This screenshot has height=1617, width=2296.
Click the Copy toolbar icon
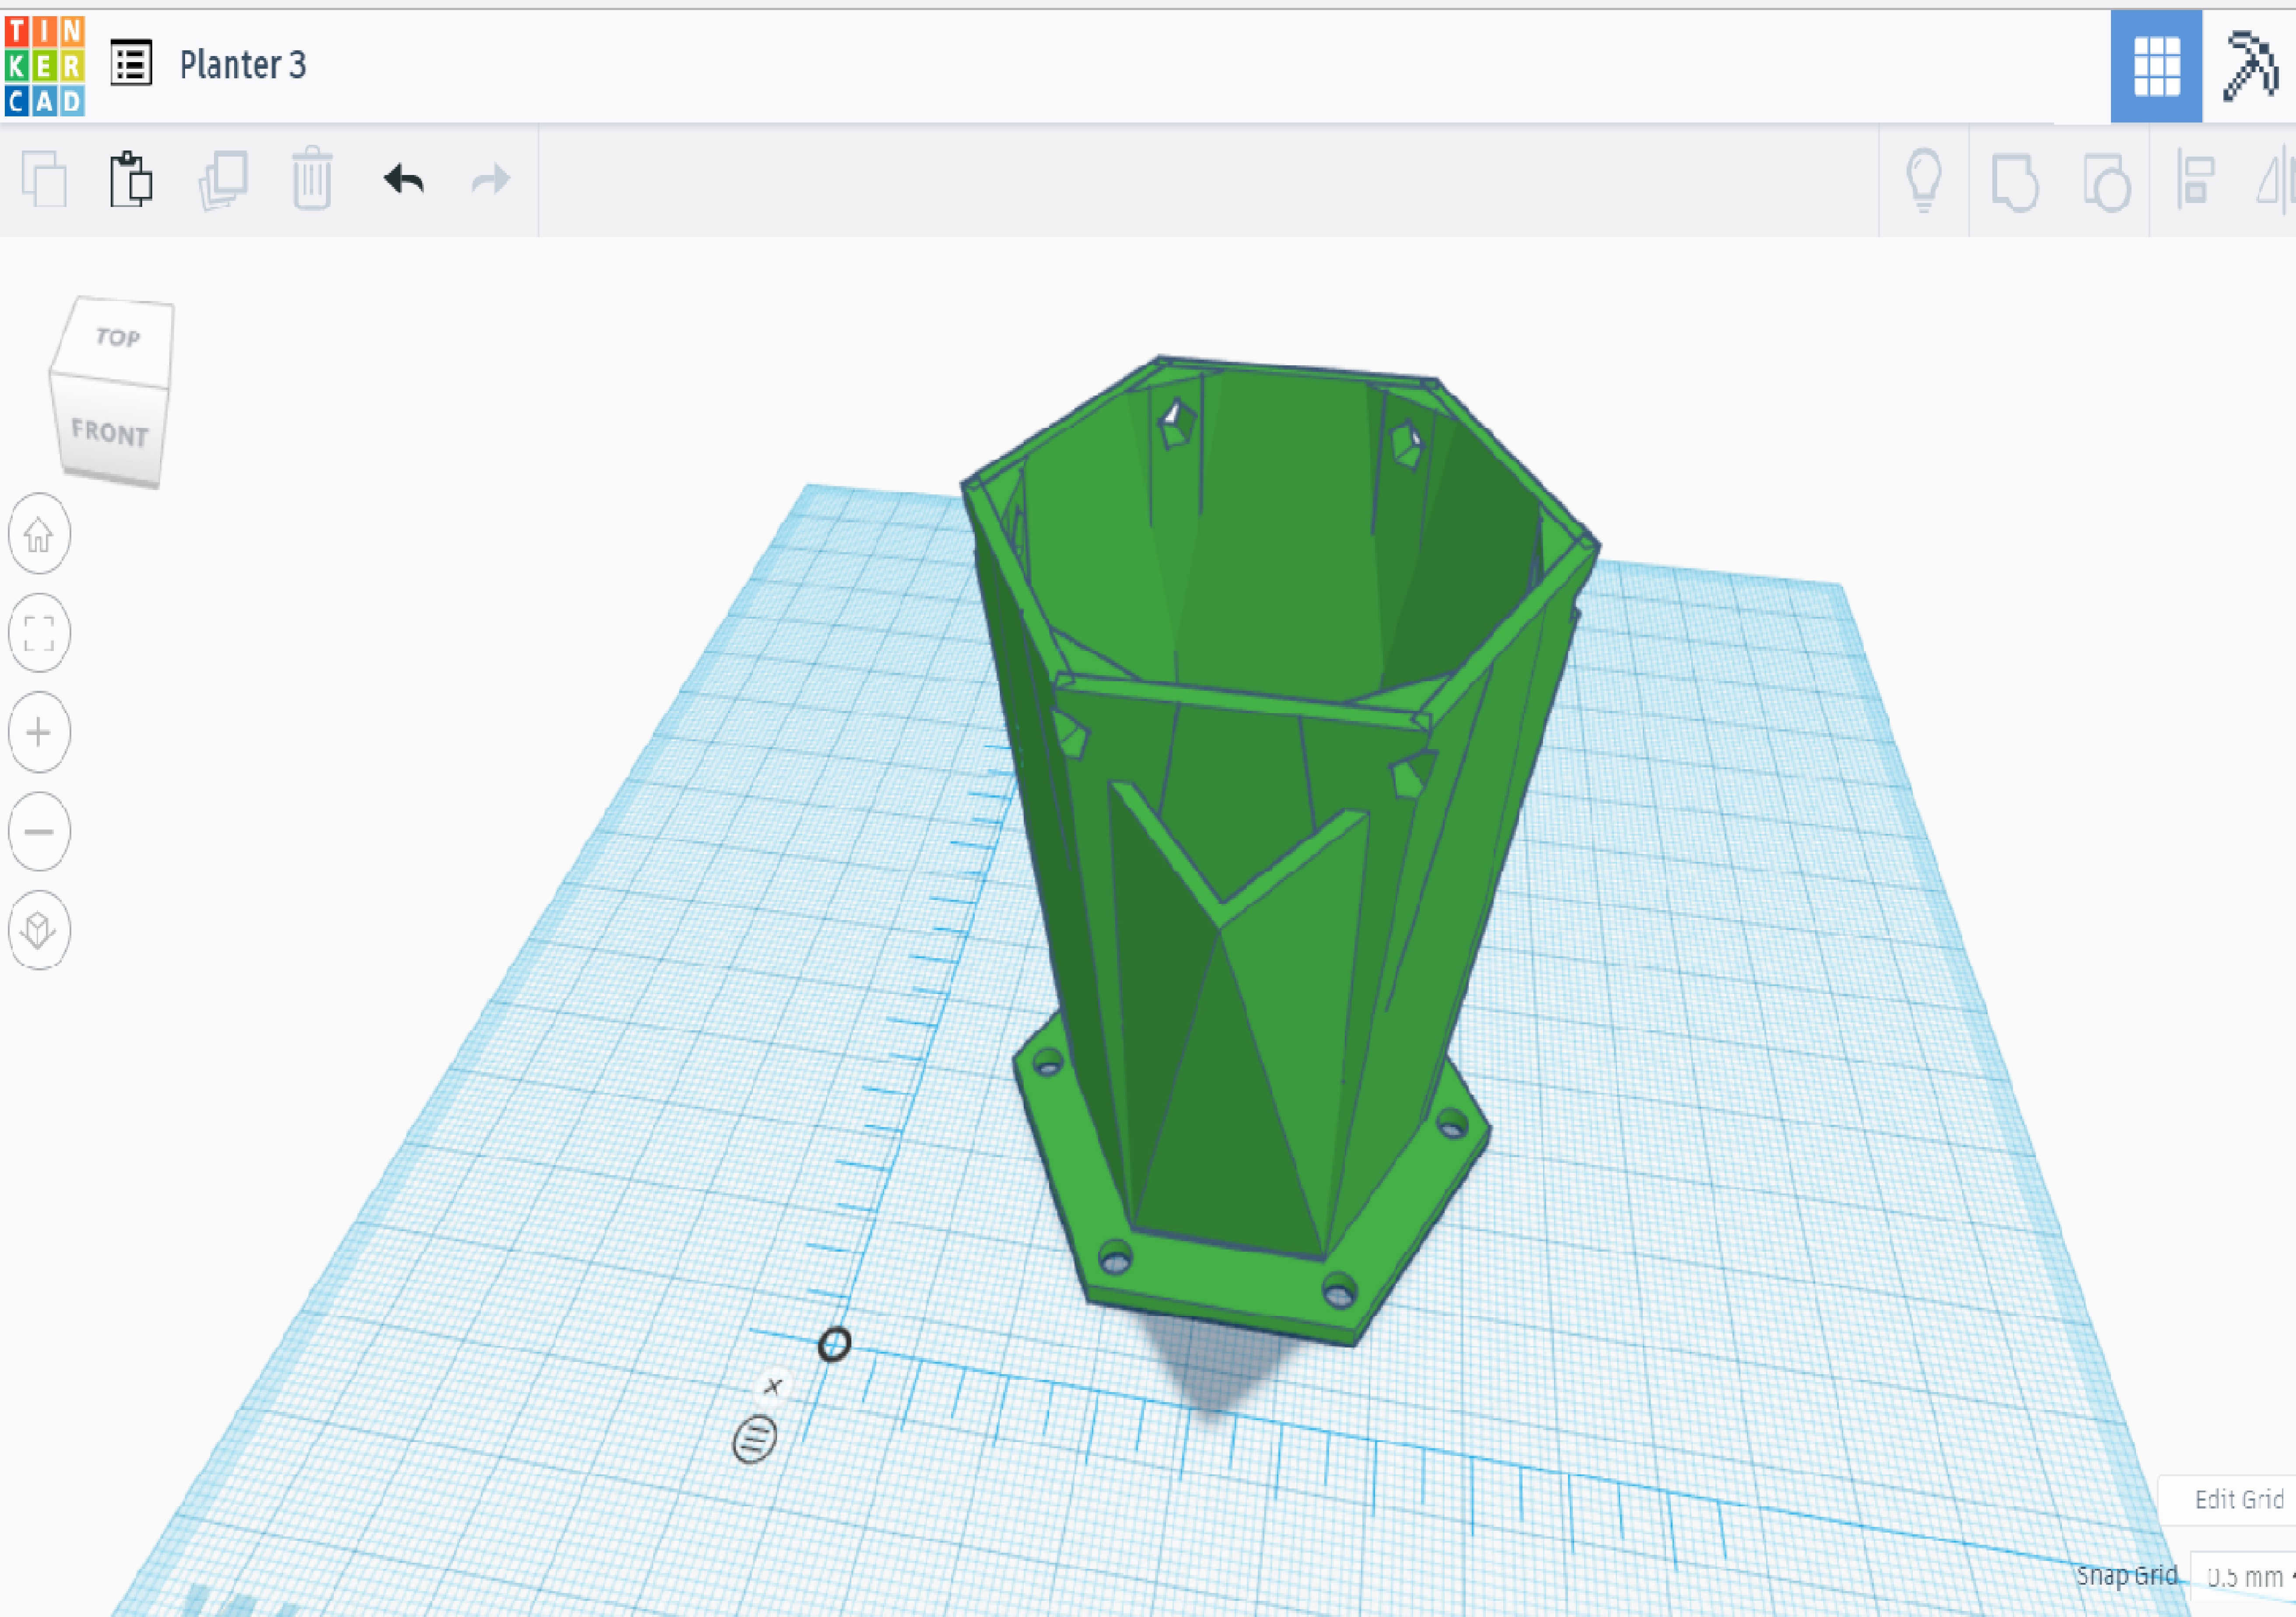pyautogui.click(x=44, y=180)
